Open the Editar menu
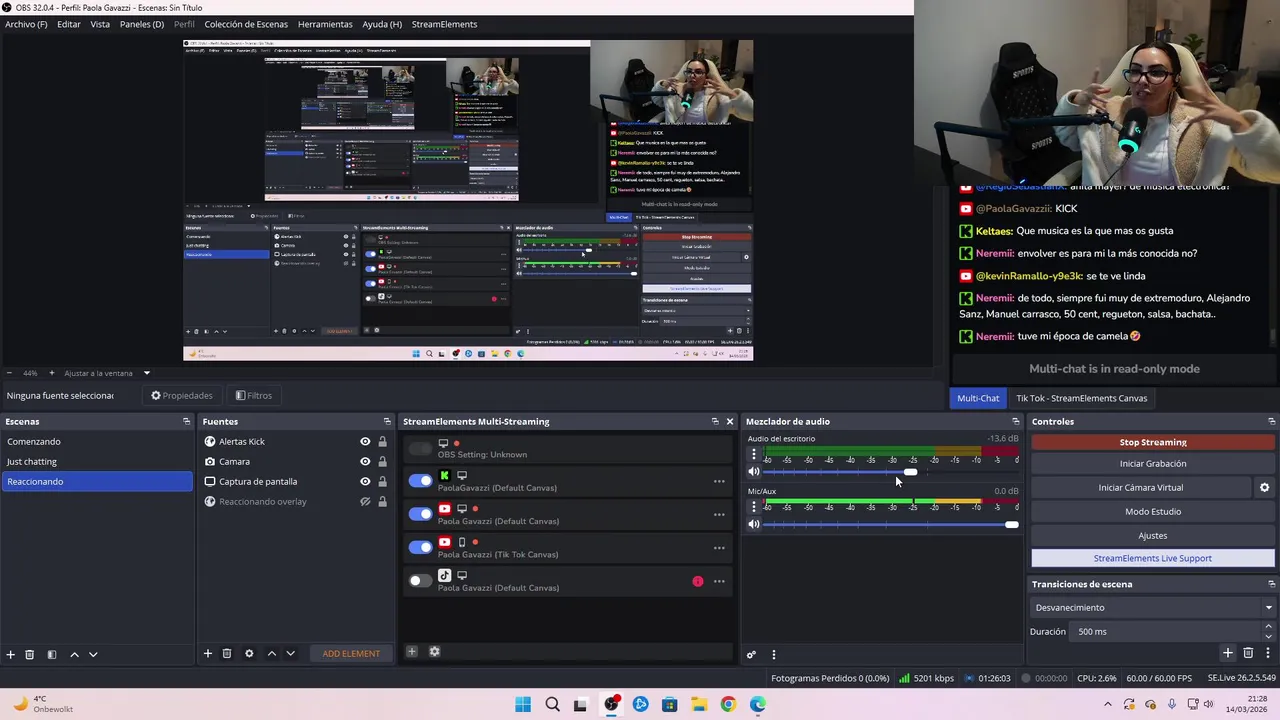Viewport: 1280px width, 720px height. 69,24
